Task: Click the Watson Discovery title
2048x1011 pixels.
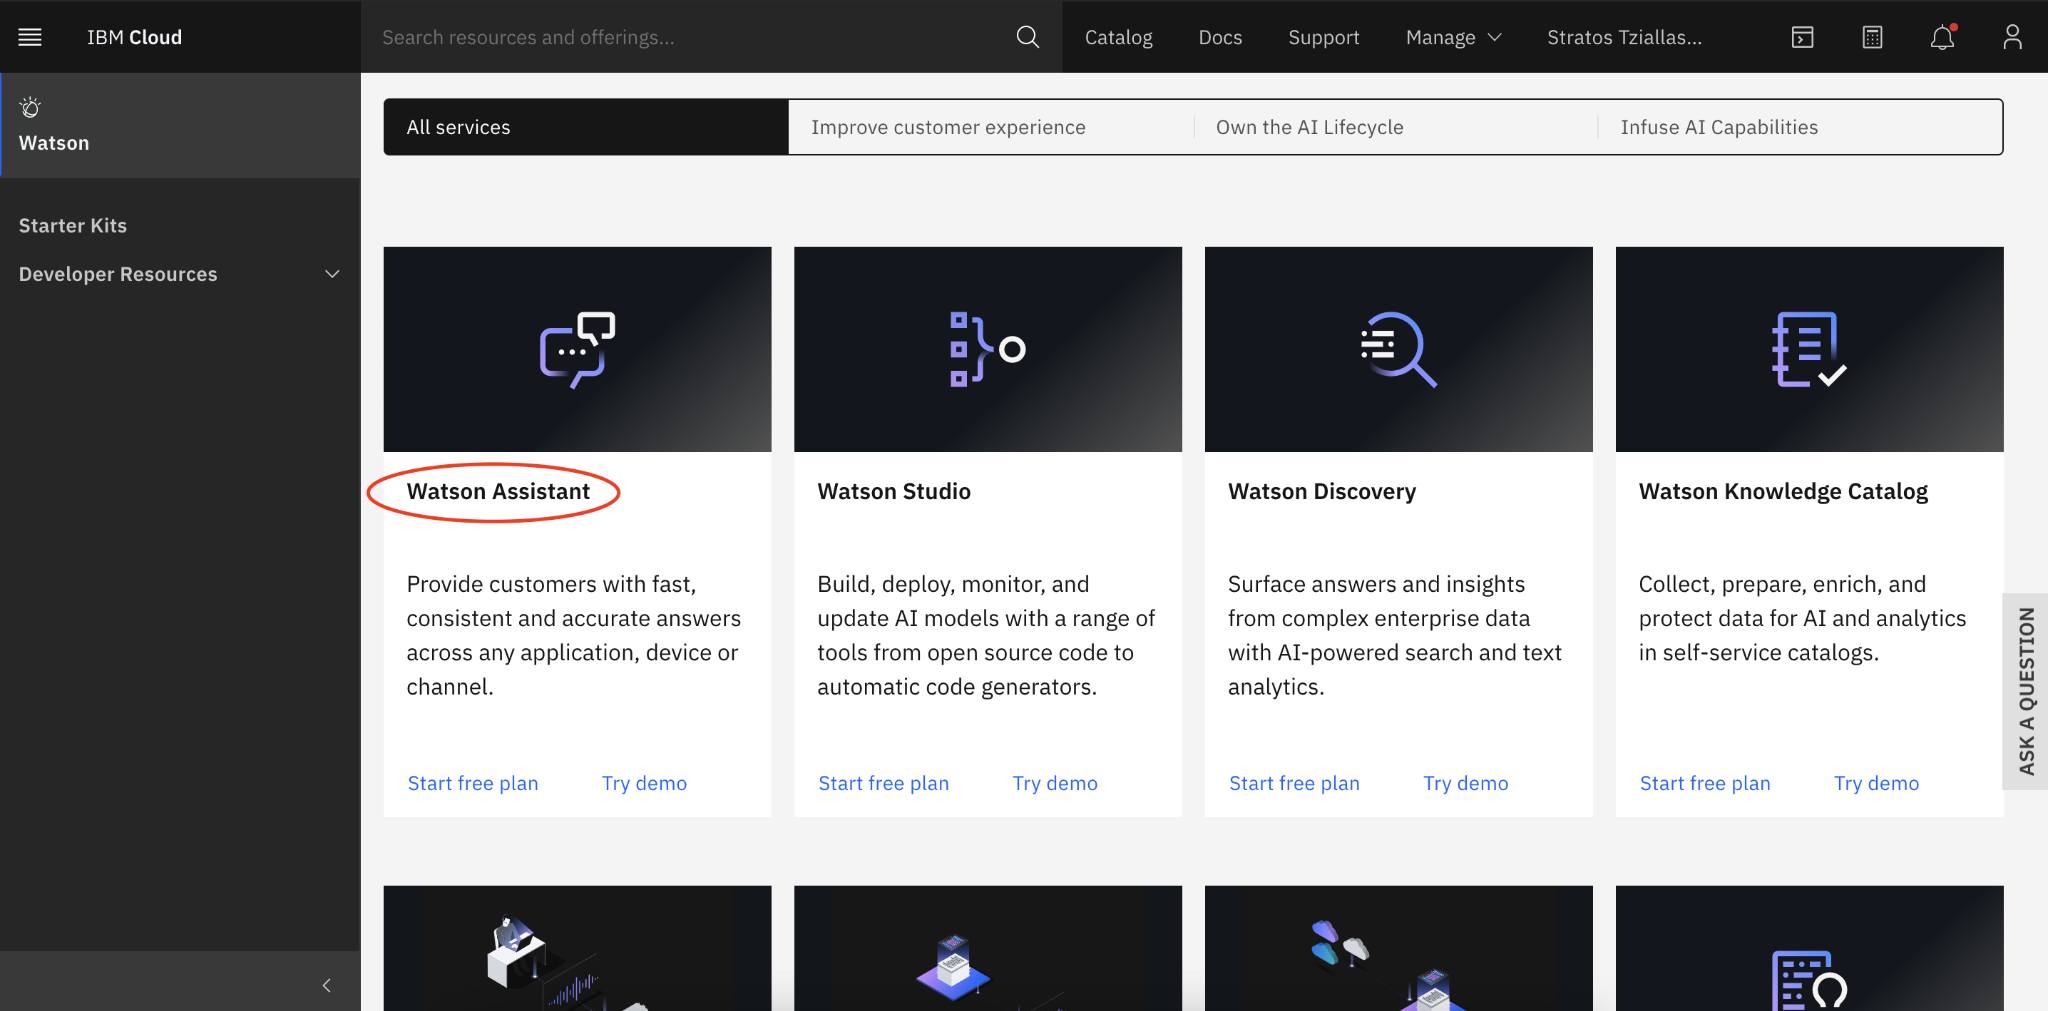Action: tap(1322, 491)
